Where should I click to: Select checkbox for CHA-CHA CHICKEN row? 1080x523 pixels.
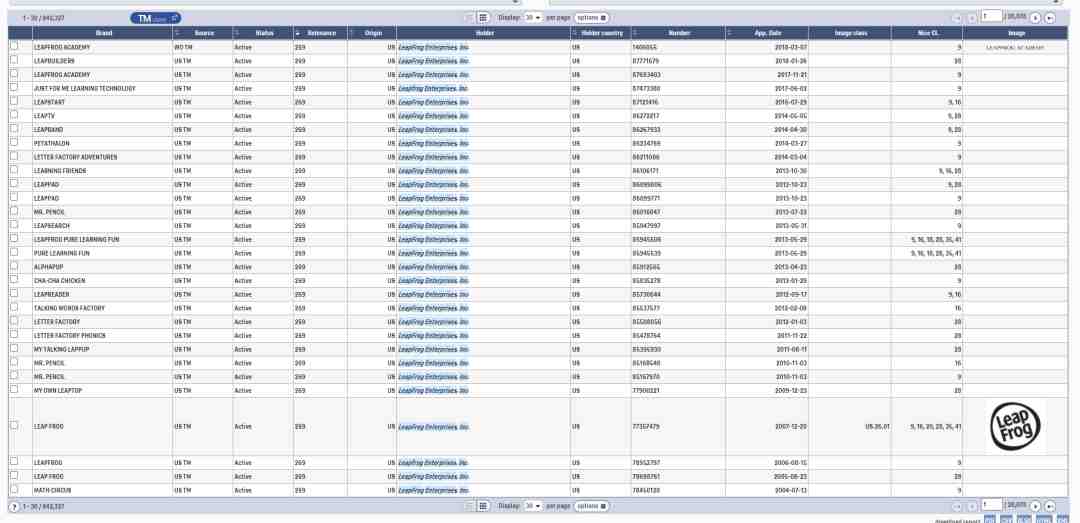point(14,280)
